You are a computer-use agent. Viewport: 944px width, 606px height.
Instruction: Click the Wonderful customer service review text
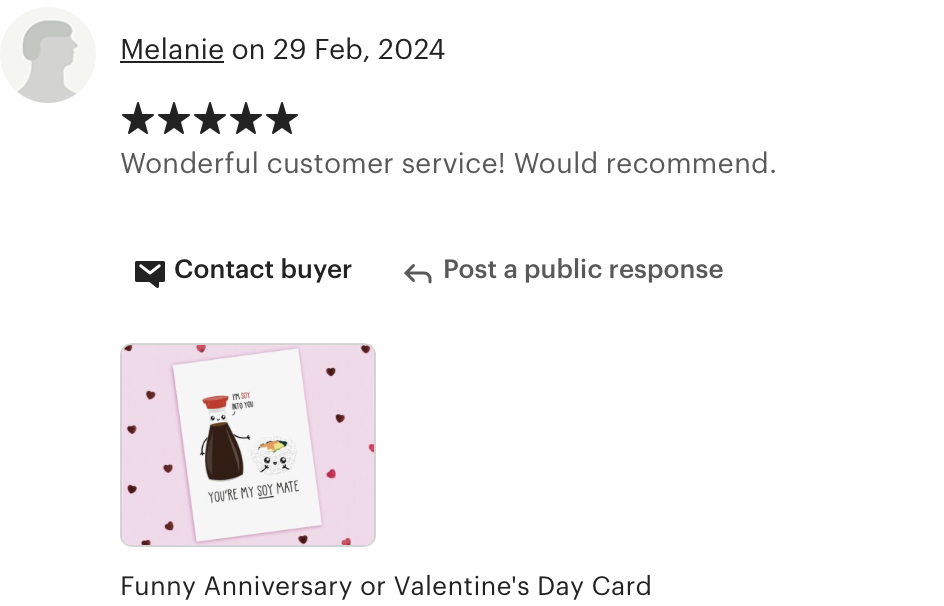(449, 163)
